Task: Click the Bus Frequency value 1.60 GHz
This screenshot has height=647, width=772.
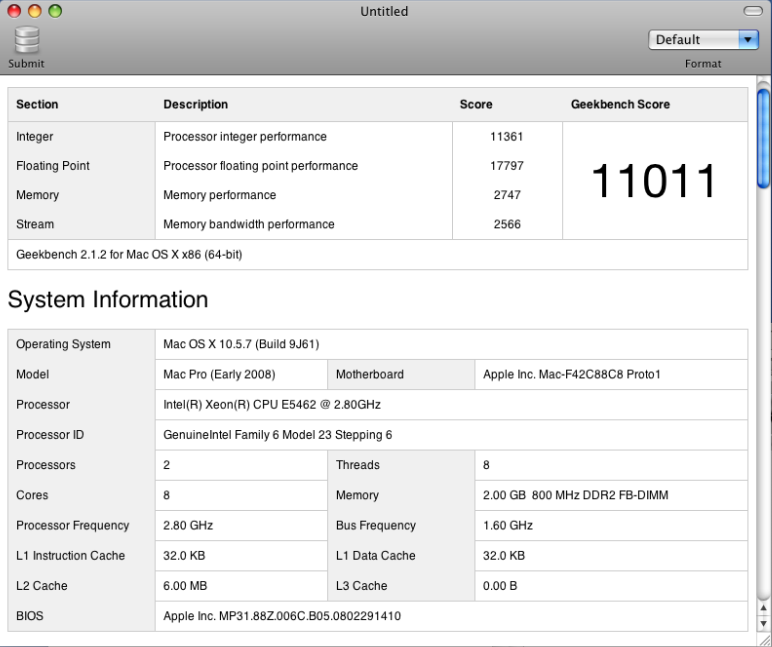Action: (x=508, y=525)
